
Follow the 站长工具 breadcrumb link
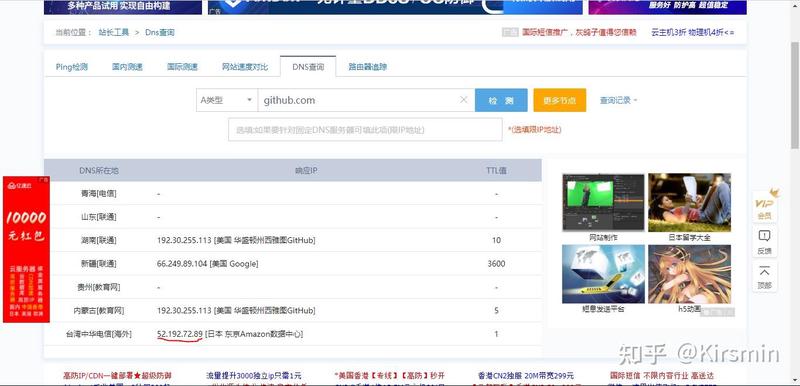click(114, 32)
